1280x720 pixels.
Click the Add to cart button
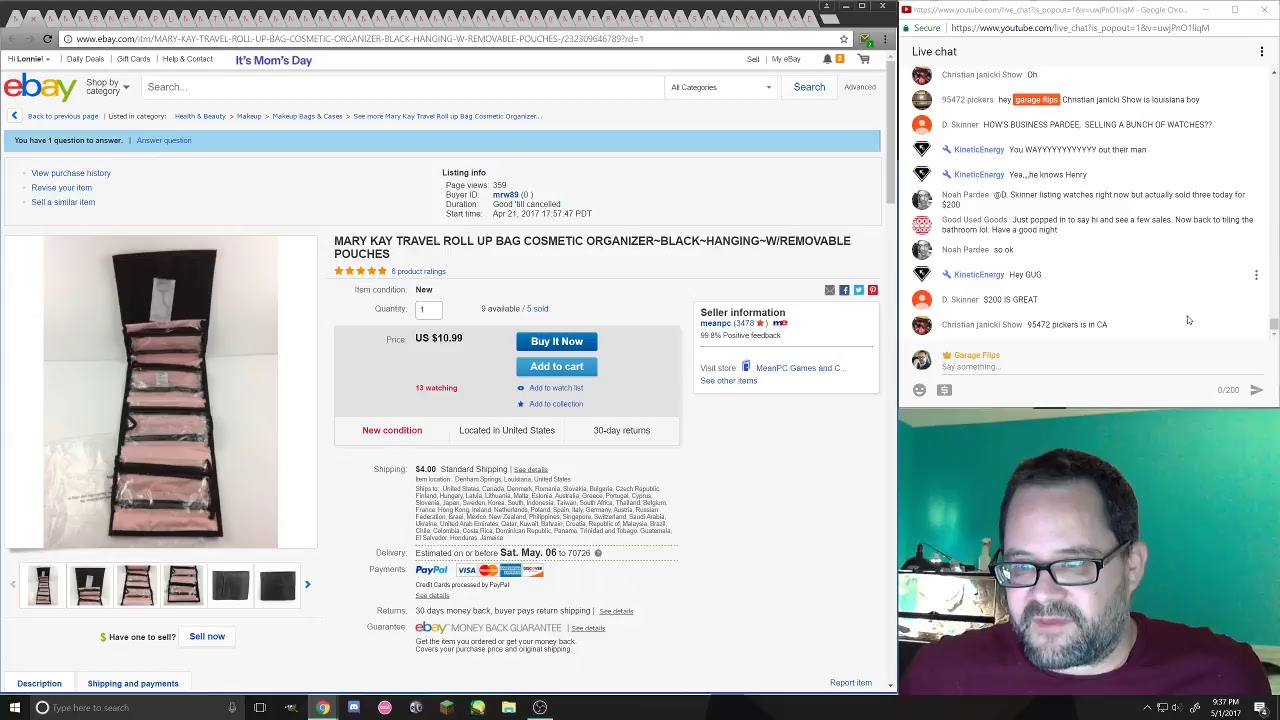tap(557, 367)
